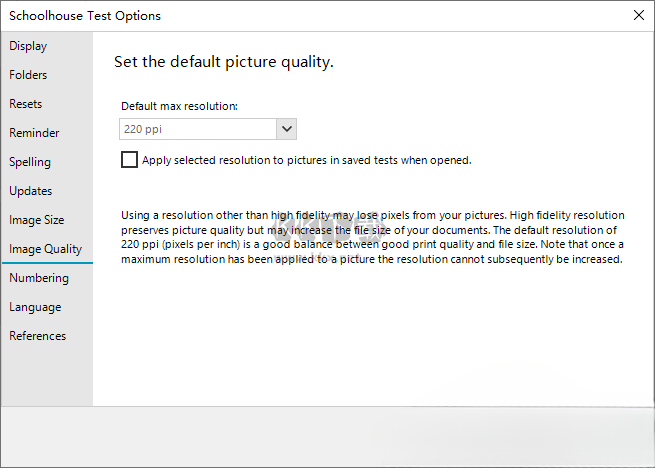Switch to the Updates tab
The image size is (655, 468).
click(31, 191)
